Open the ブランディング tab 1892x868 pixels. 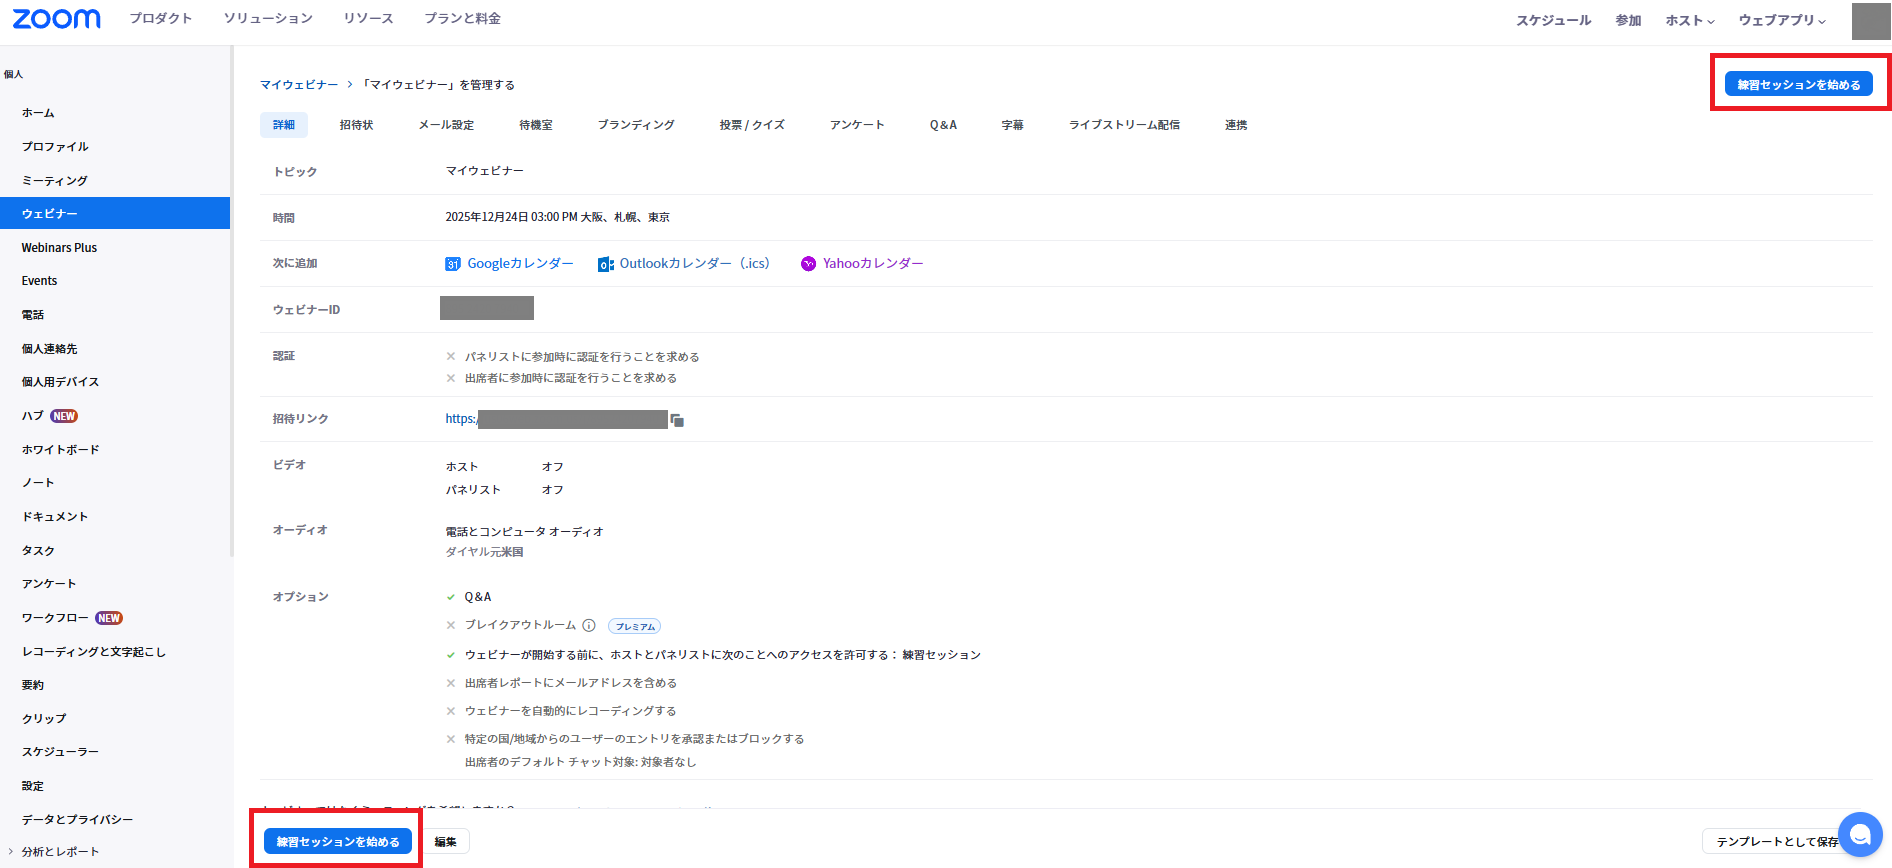tap(636, 125)
